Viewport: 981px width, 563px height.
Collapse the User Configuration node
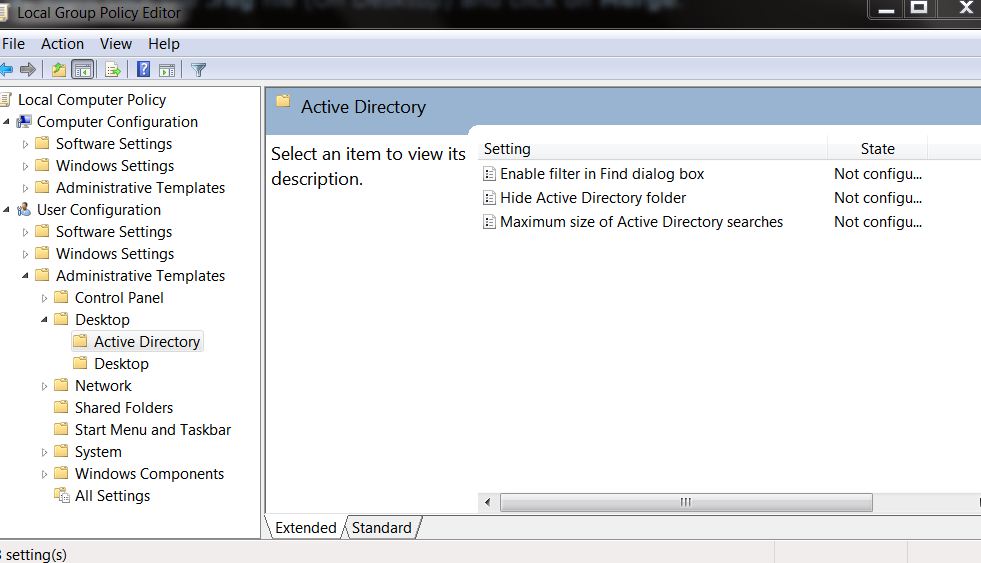click(6, 210)
